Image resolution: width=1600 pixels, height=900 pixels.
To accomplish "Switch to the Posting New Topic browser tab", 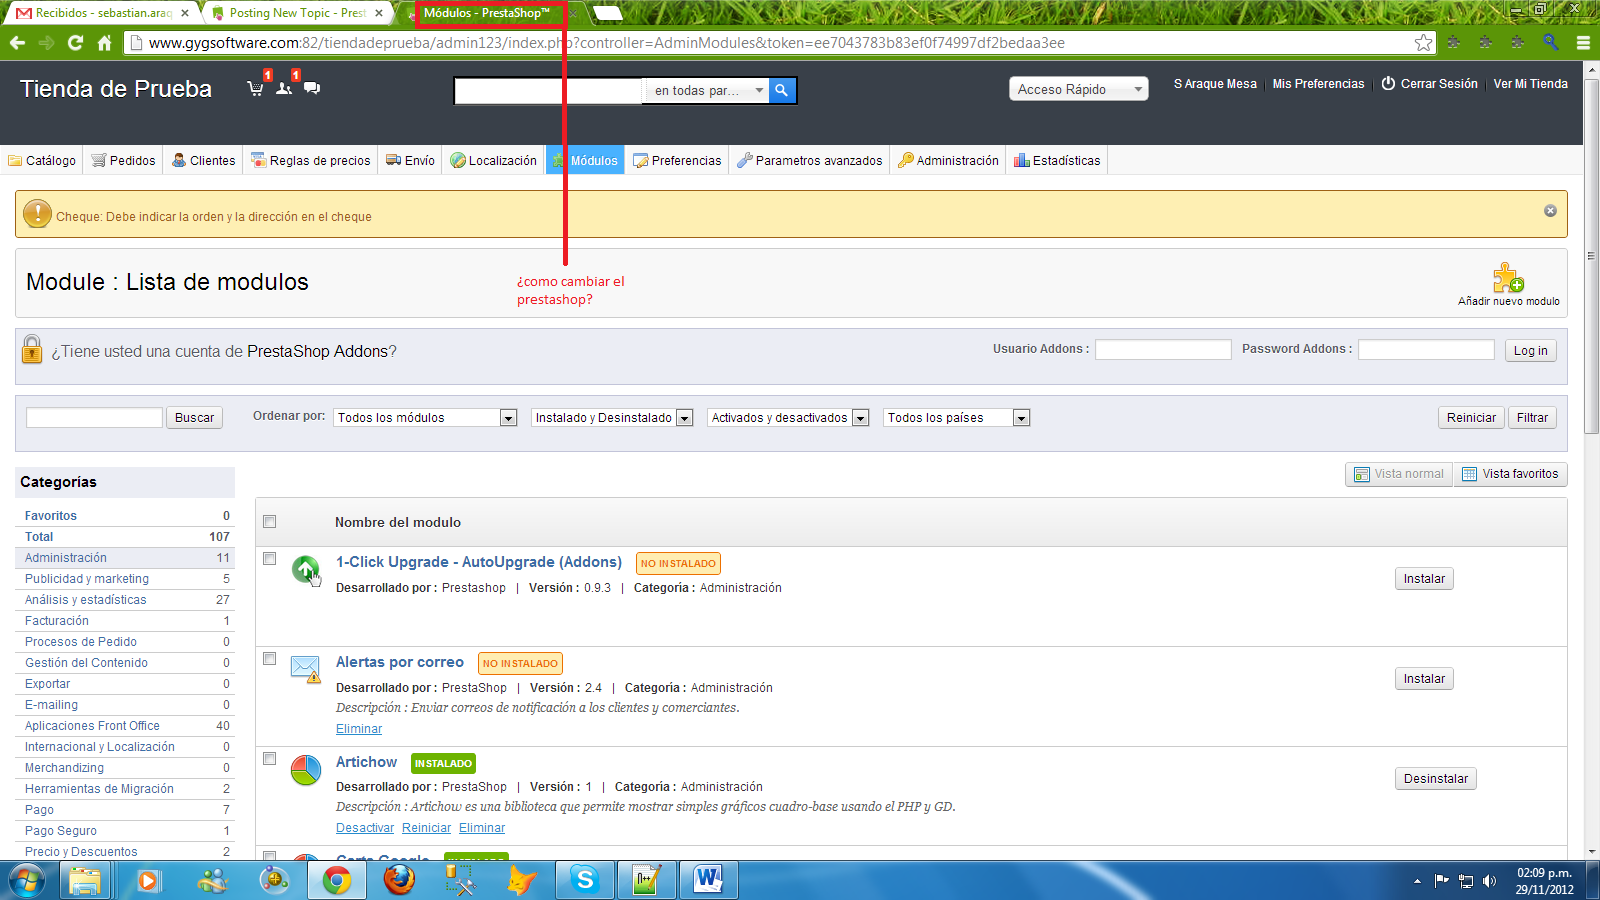I will click(x=299, y=13).
